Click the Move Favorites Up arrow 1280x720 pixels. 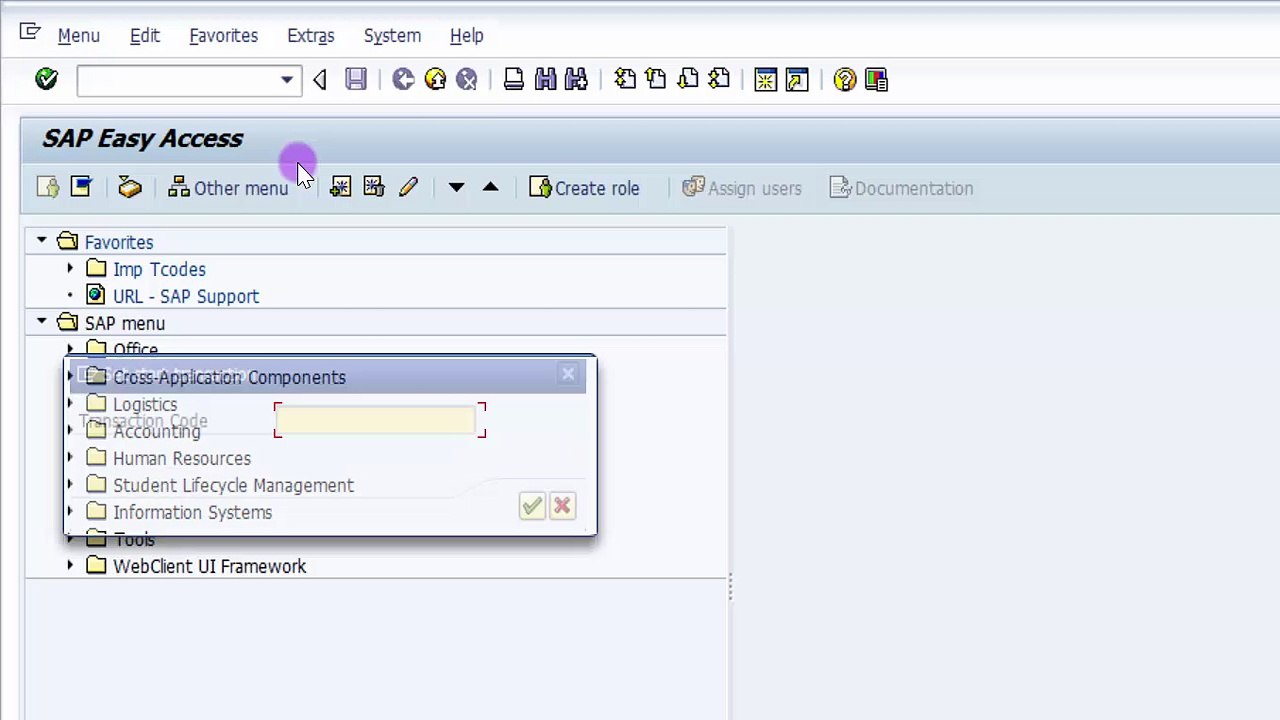point(490,187)
